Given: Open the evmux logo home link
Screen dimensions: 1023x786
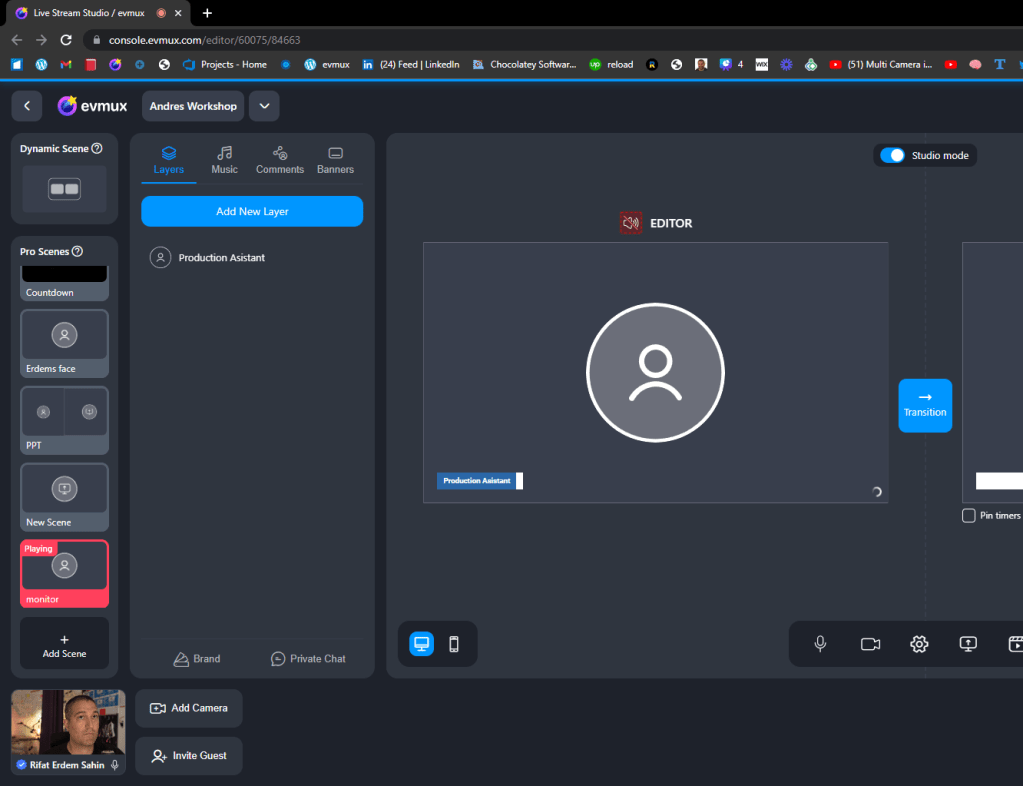Looking at the screenshot, I should [92, 106].
